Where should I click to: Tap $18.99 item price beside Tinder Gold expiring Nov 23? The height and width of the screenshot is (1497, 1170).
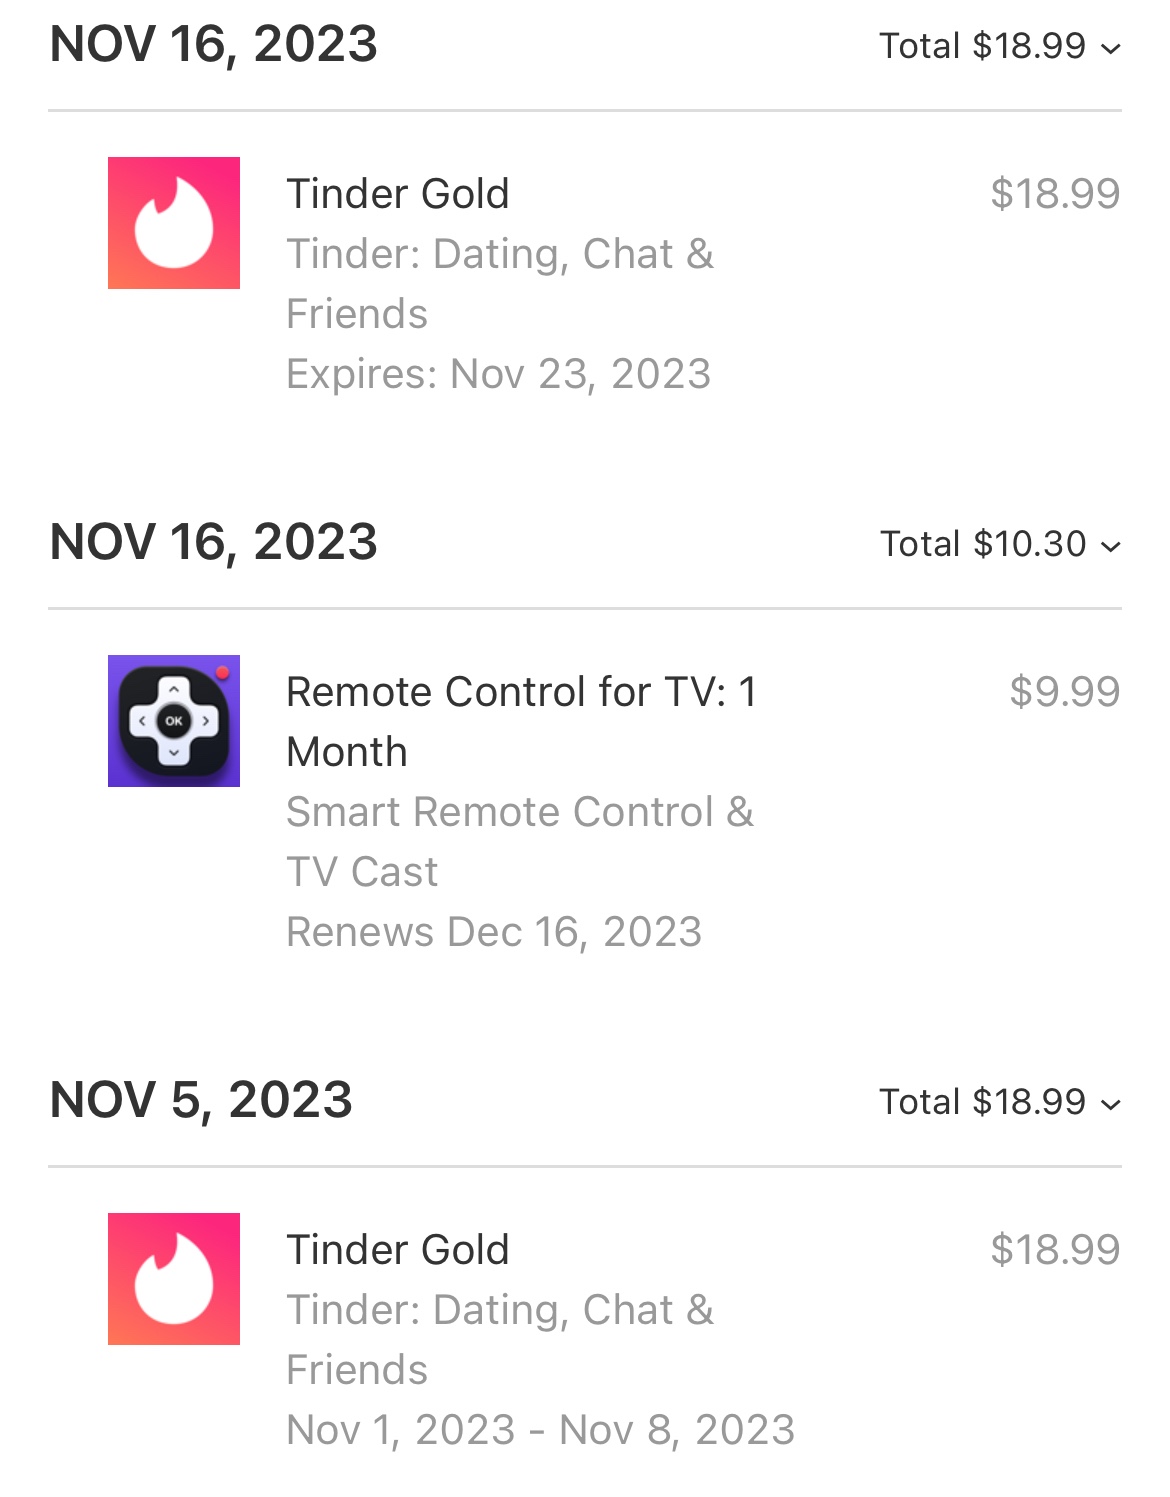pos(1055,194)
